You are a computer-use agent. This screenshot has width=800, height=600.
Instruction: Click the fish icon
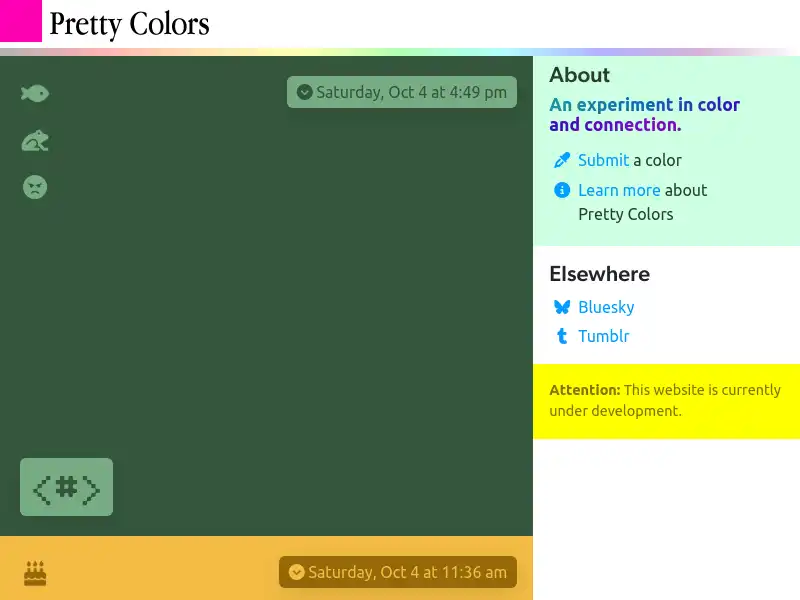pyautogui.click(x=34, y=93)
